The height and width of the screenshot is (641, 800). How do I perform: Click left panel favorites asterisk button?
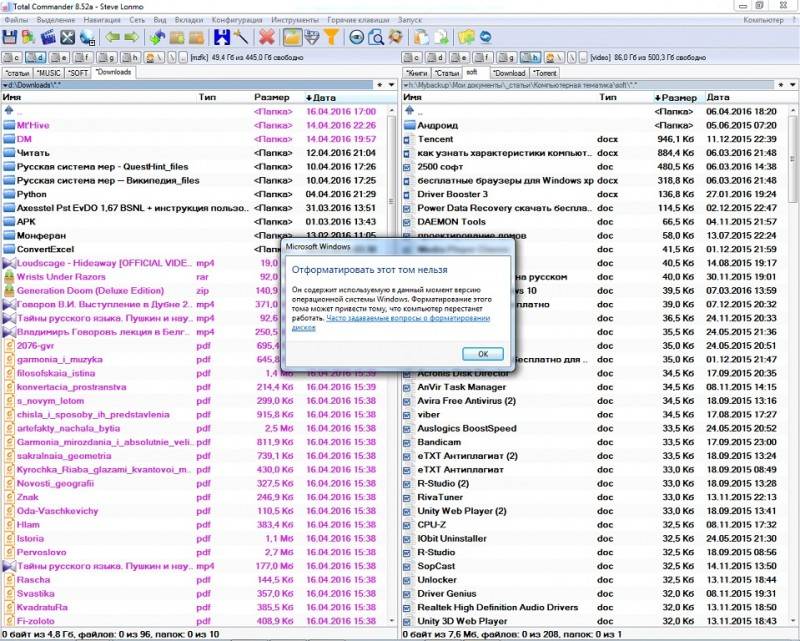click(x=379, y=85)
